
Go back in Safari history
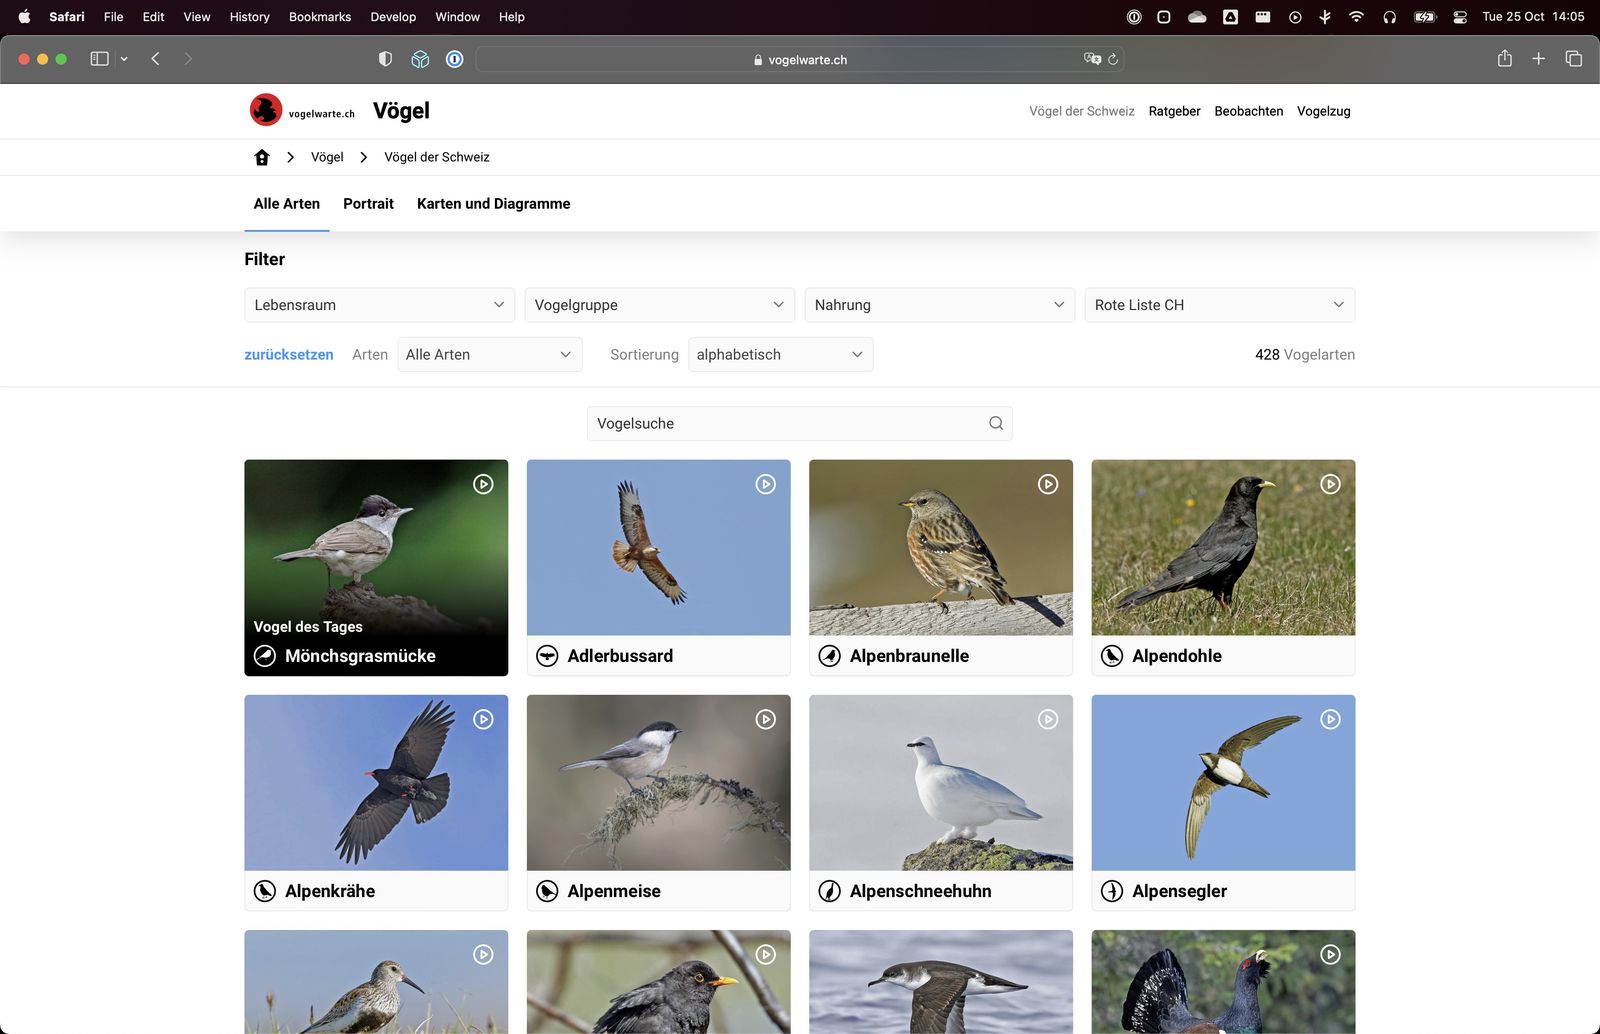pos(156,59)
